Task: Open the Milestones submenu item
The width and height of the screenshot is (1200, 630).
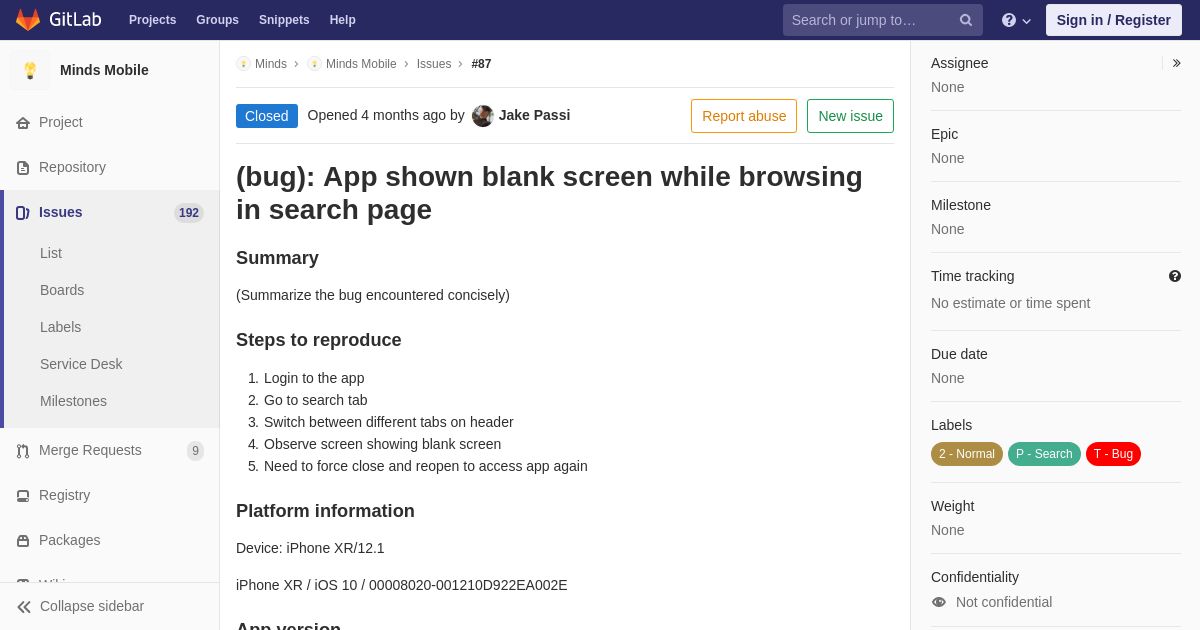Action: pos(73,401)
